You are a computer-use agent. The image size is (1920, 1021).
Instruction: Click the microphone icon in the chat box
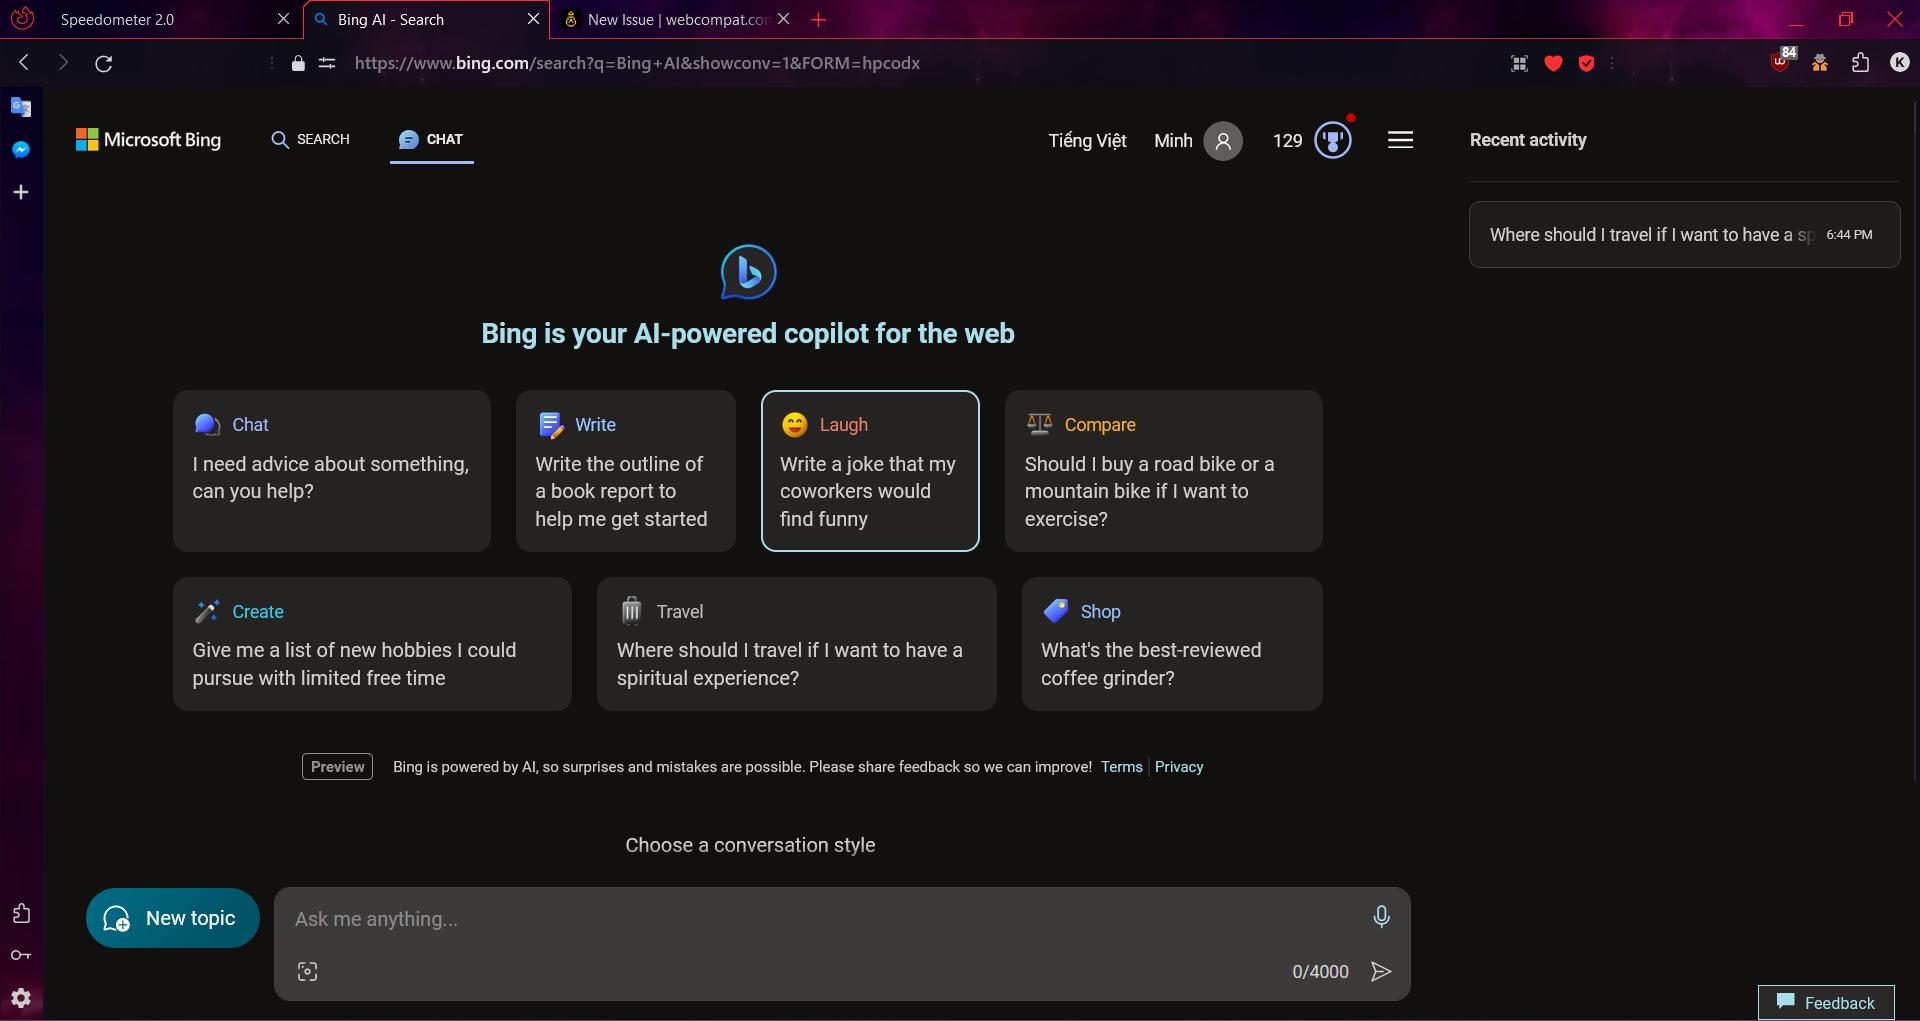[1382, 917]
